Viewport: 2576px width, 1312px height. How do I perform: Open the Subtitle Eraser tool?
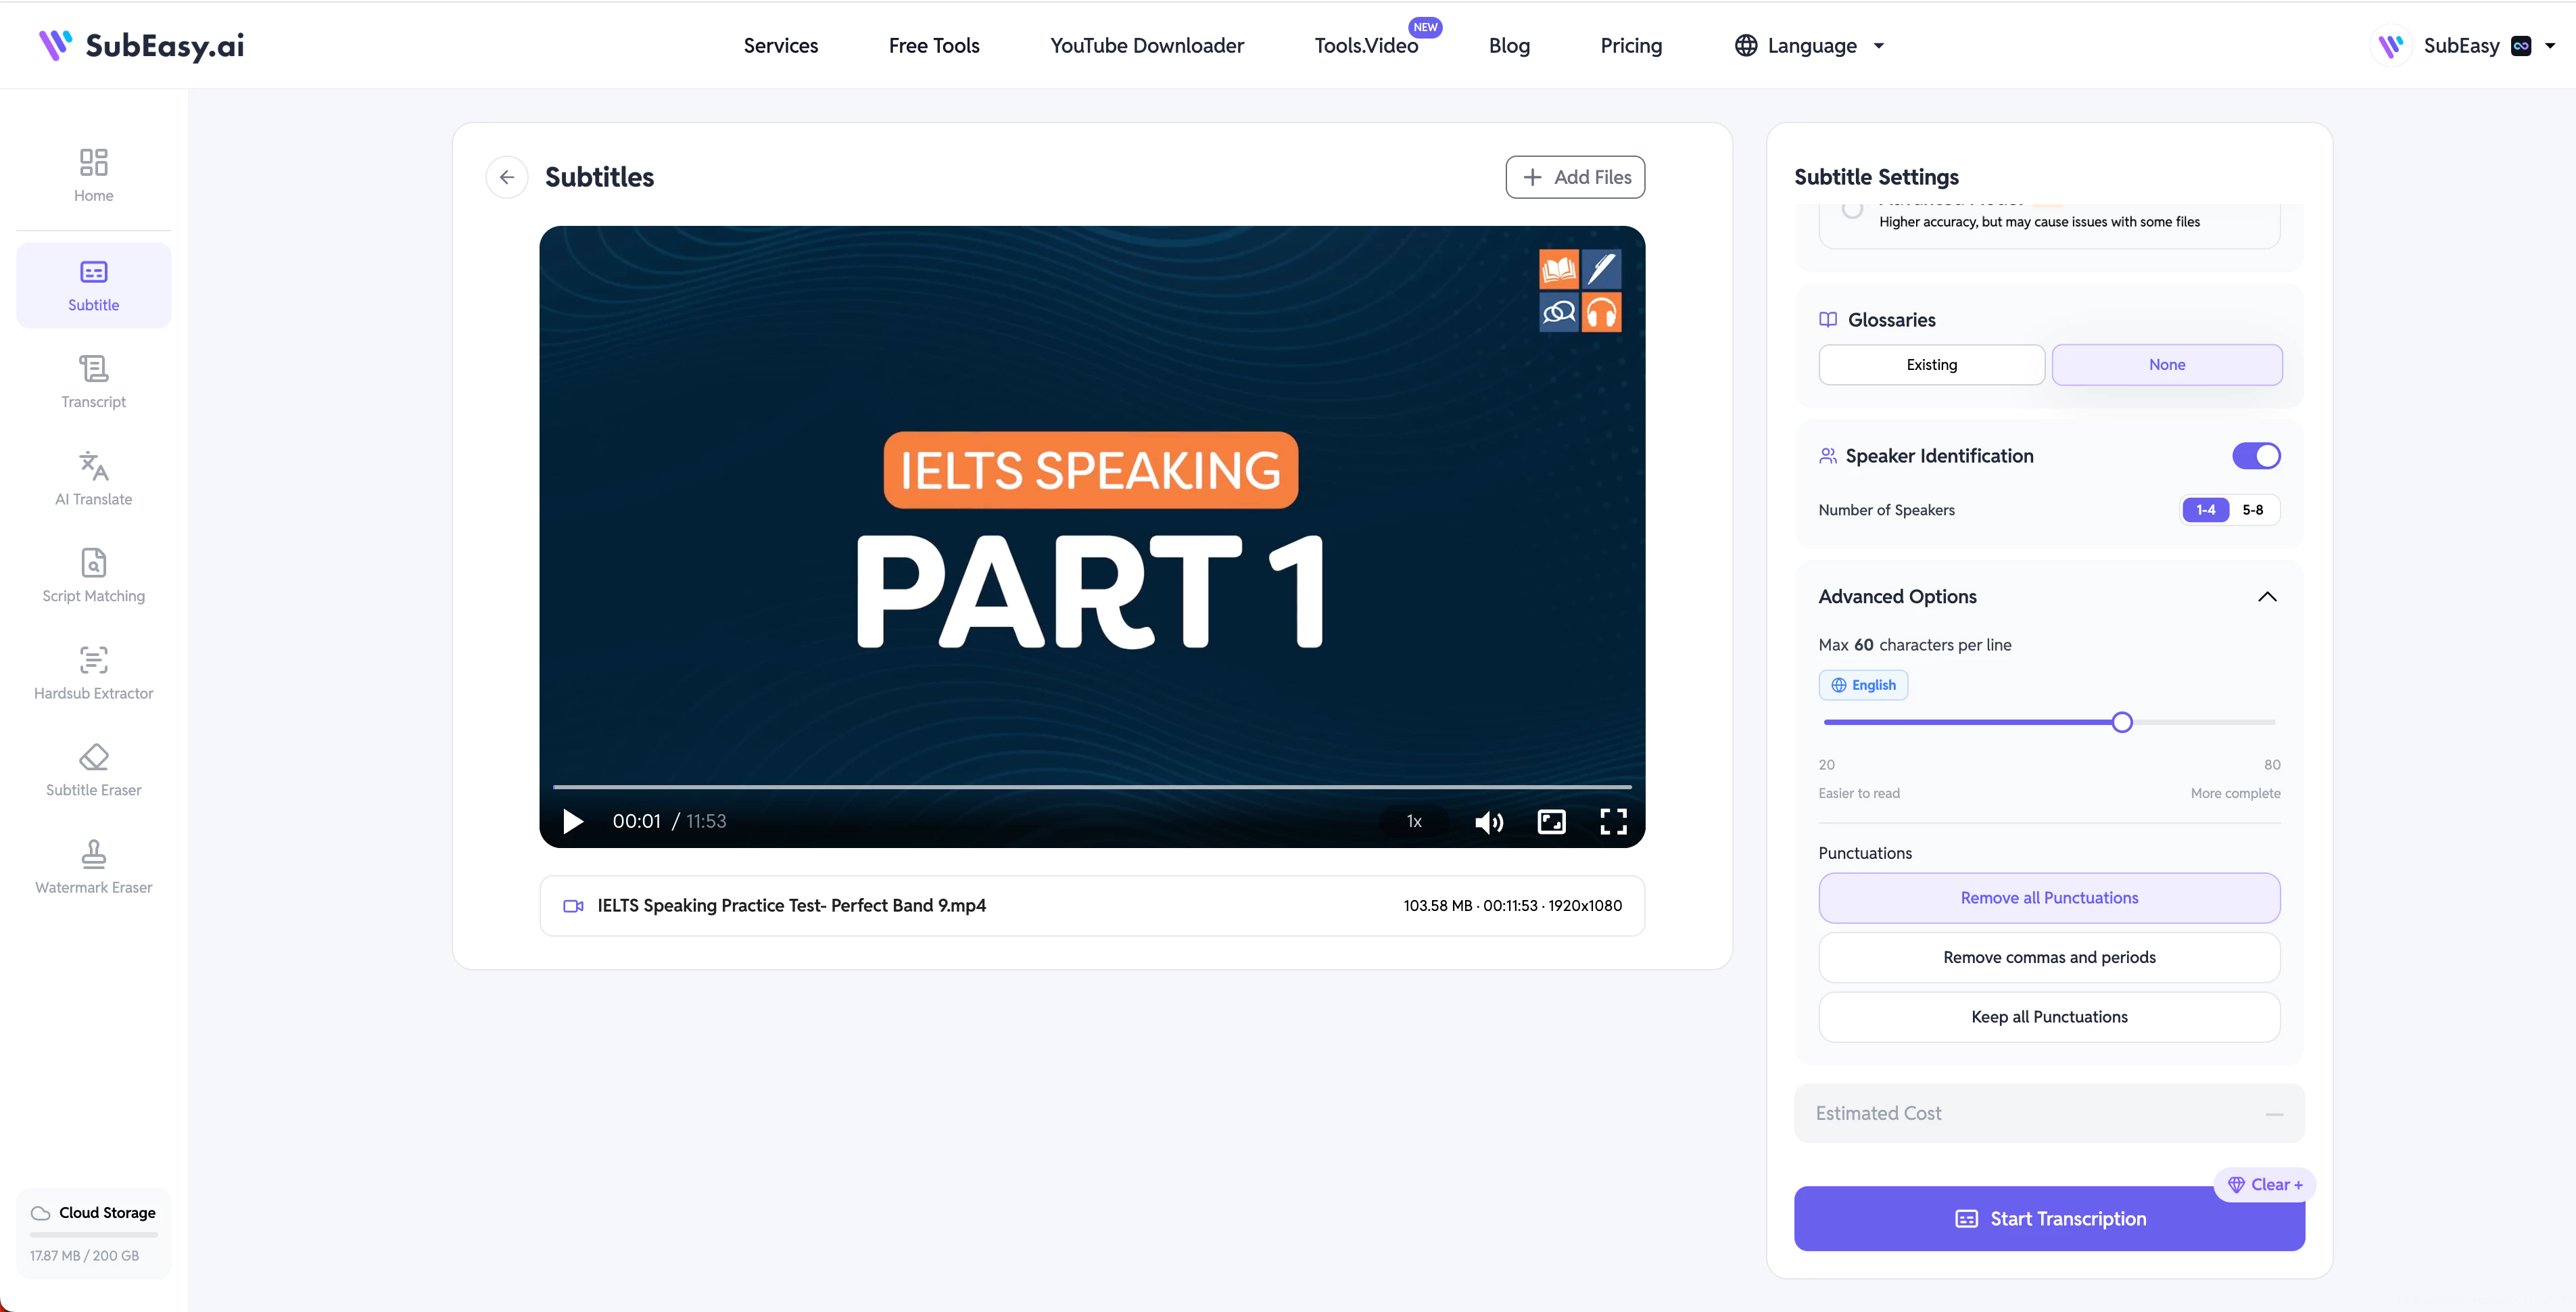93,771
